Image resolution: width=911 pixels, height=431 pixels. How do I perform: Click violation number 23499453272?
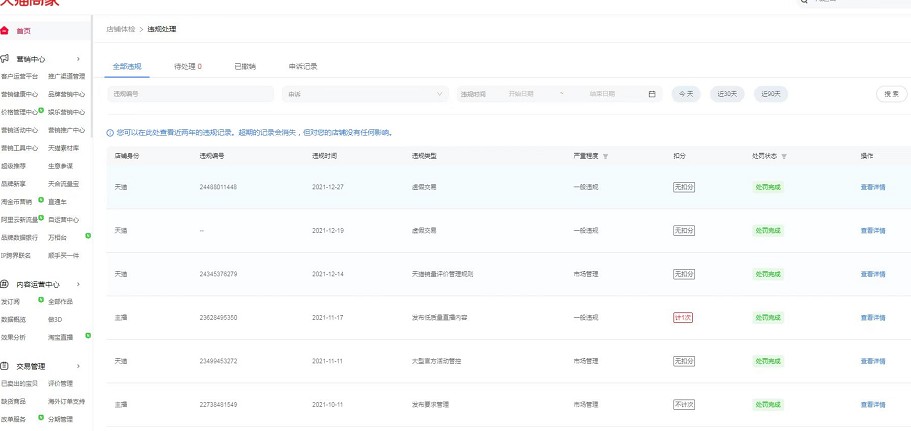coord(218,361)
